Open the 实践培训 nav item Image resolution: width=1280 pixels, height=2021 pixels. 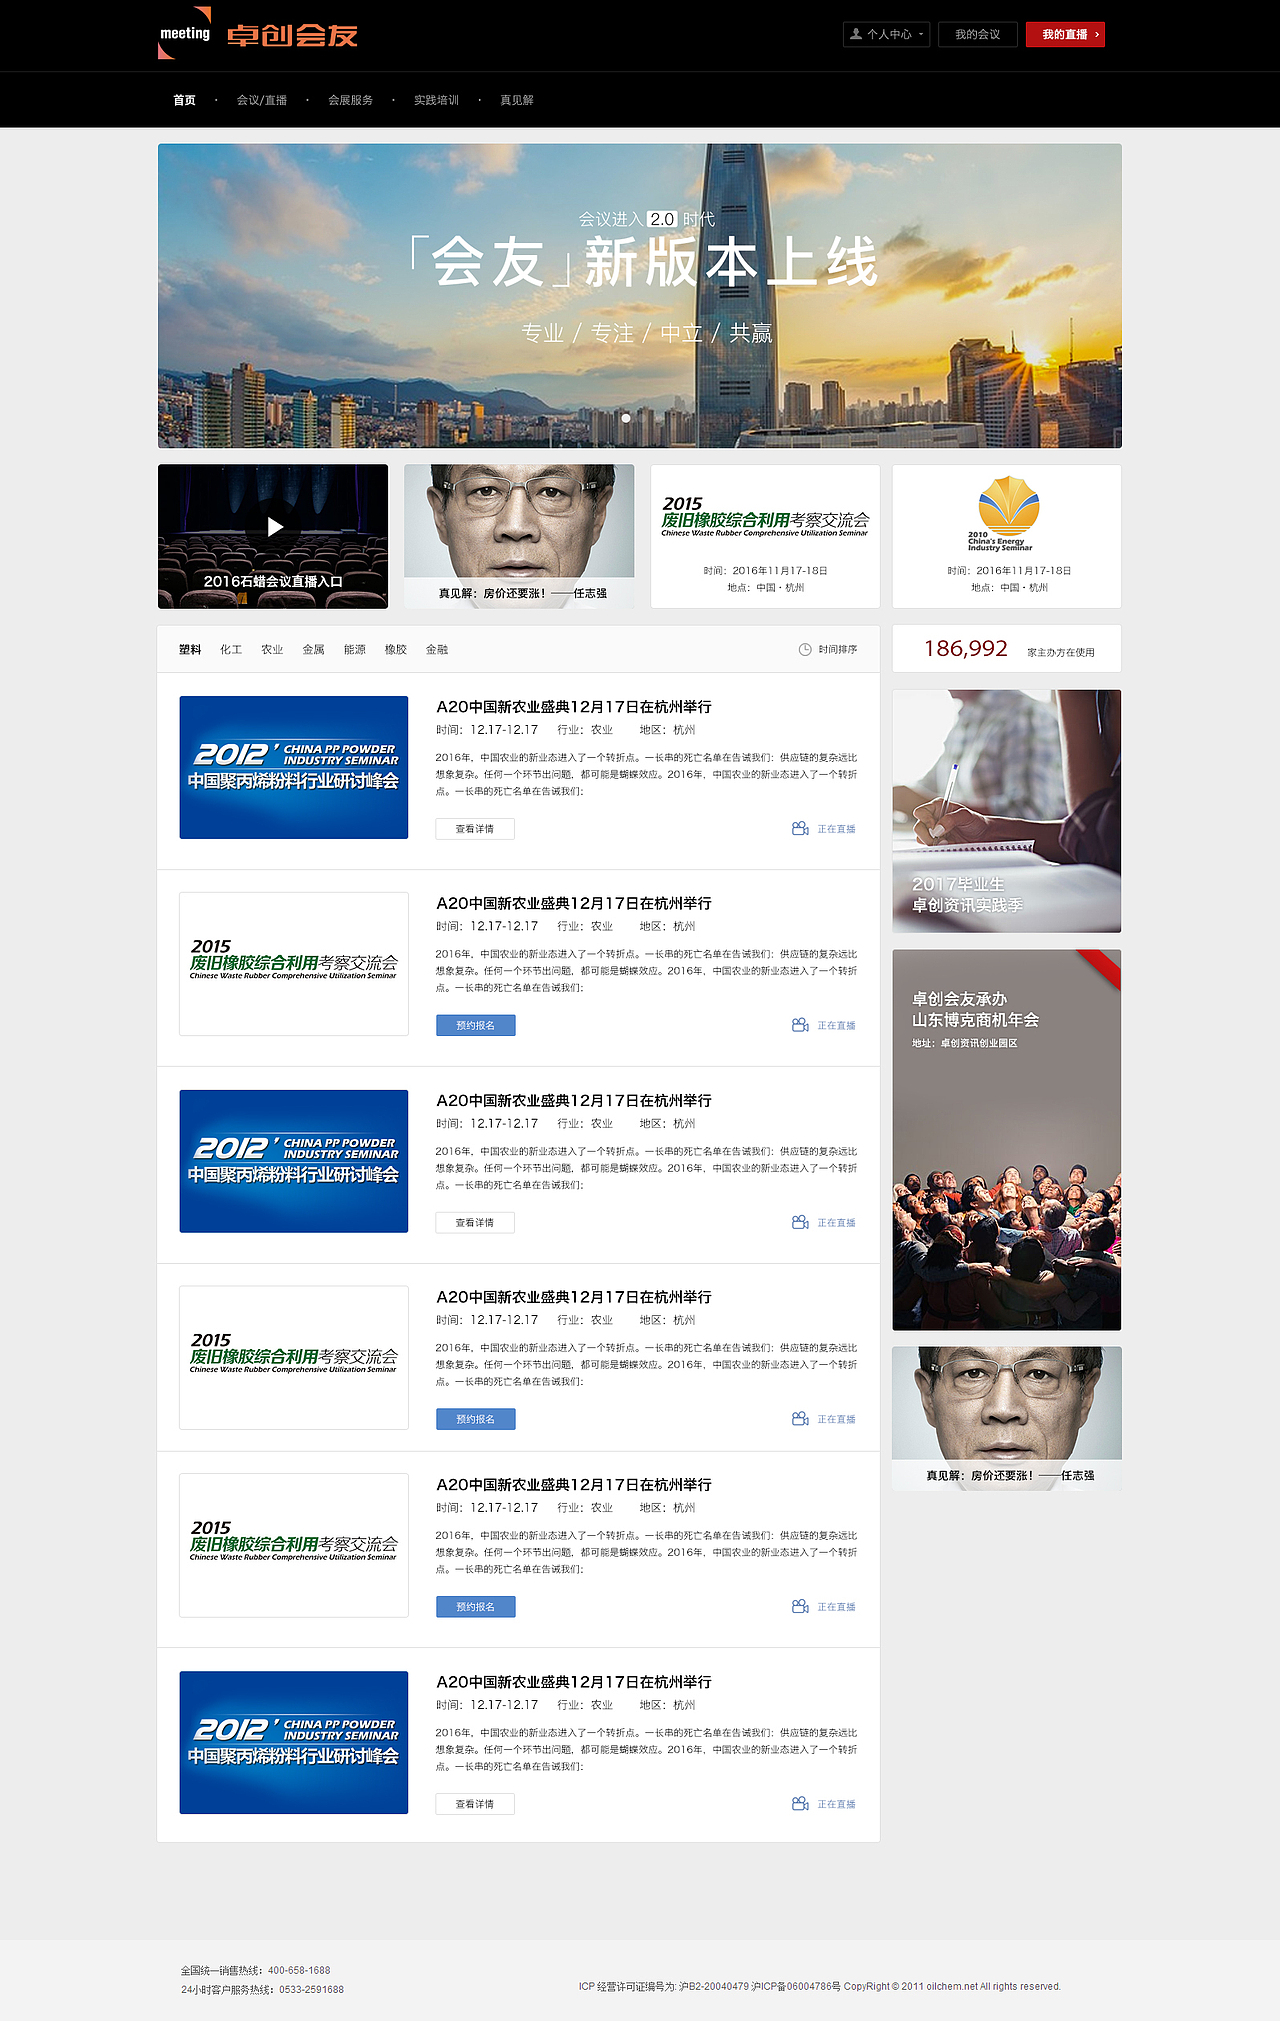point(437,100)
